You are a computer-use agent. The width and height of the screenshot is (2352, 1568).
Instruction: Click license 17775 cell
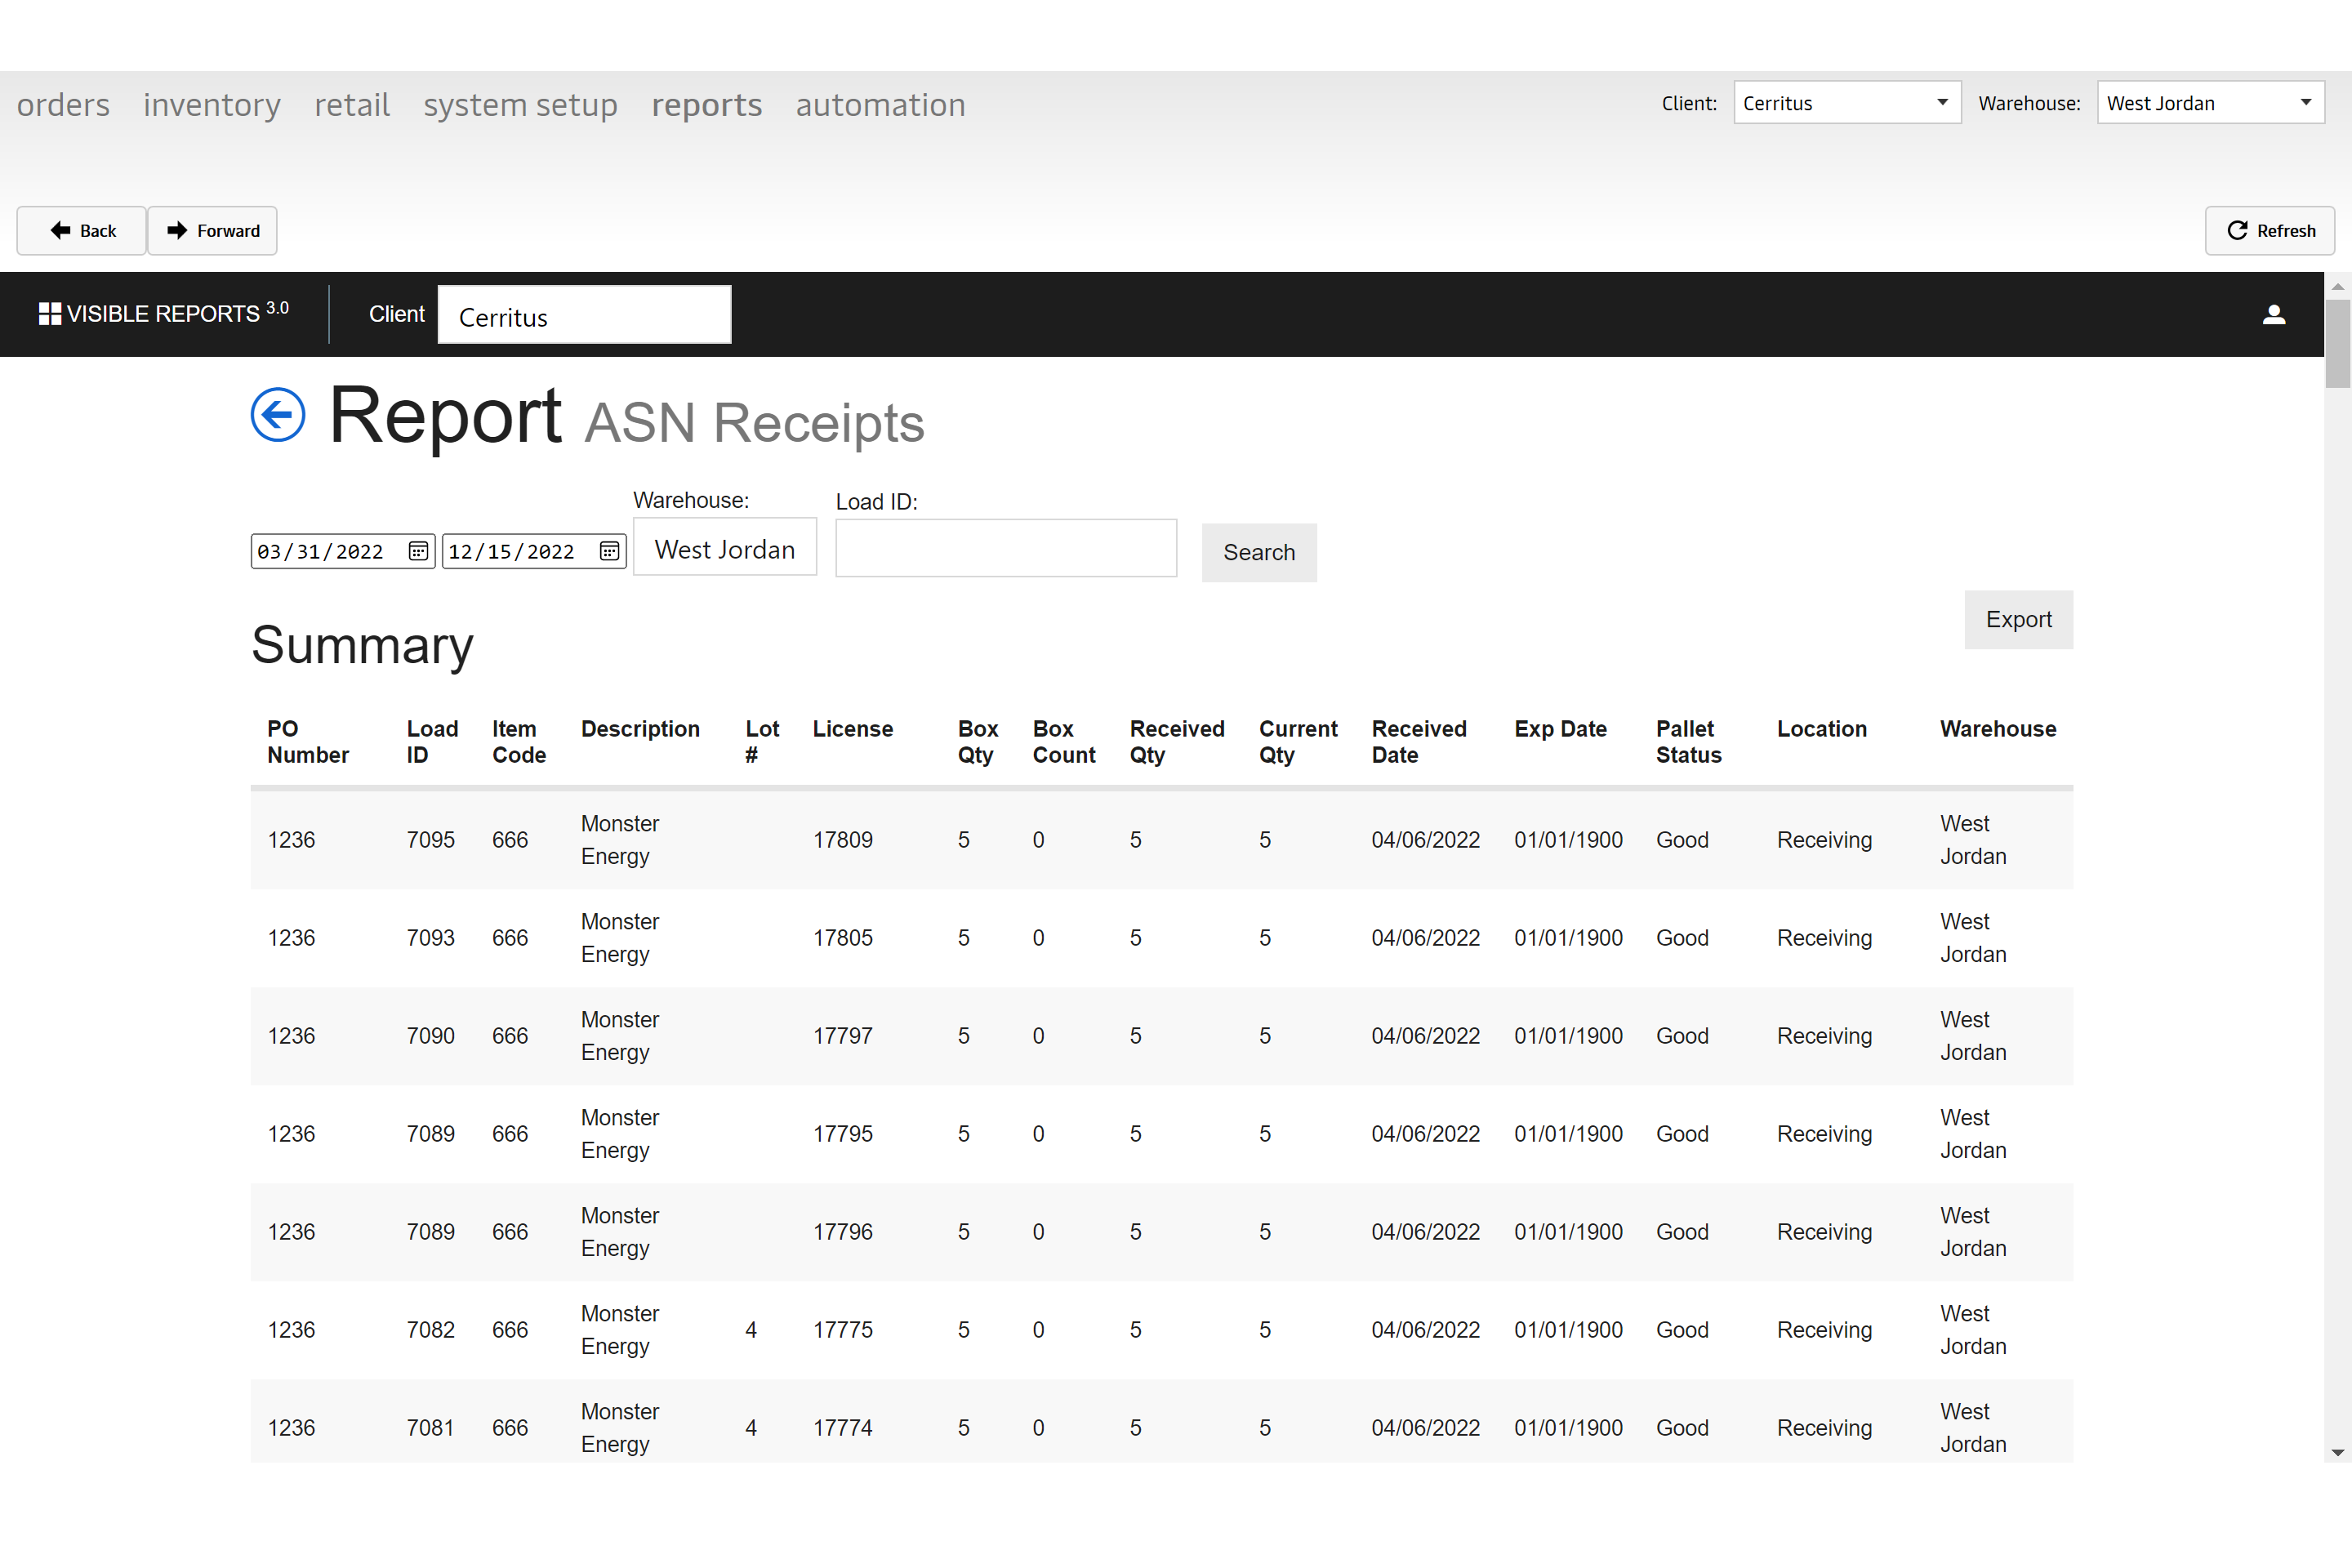point(843,1330)
